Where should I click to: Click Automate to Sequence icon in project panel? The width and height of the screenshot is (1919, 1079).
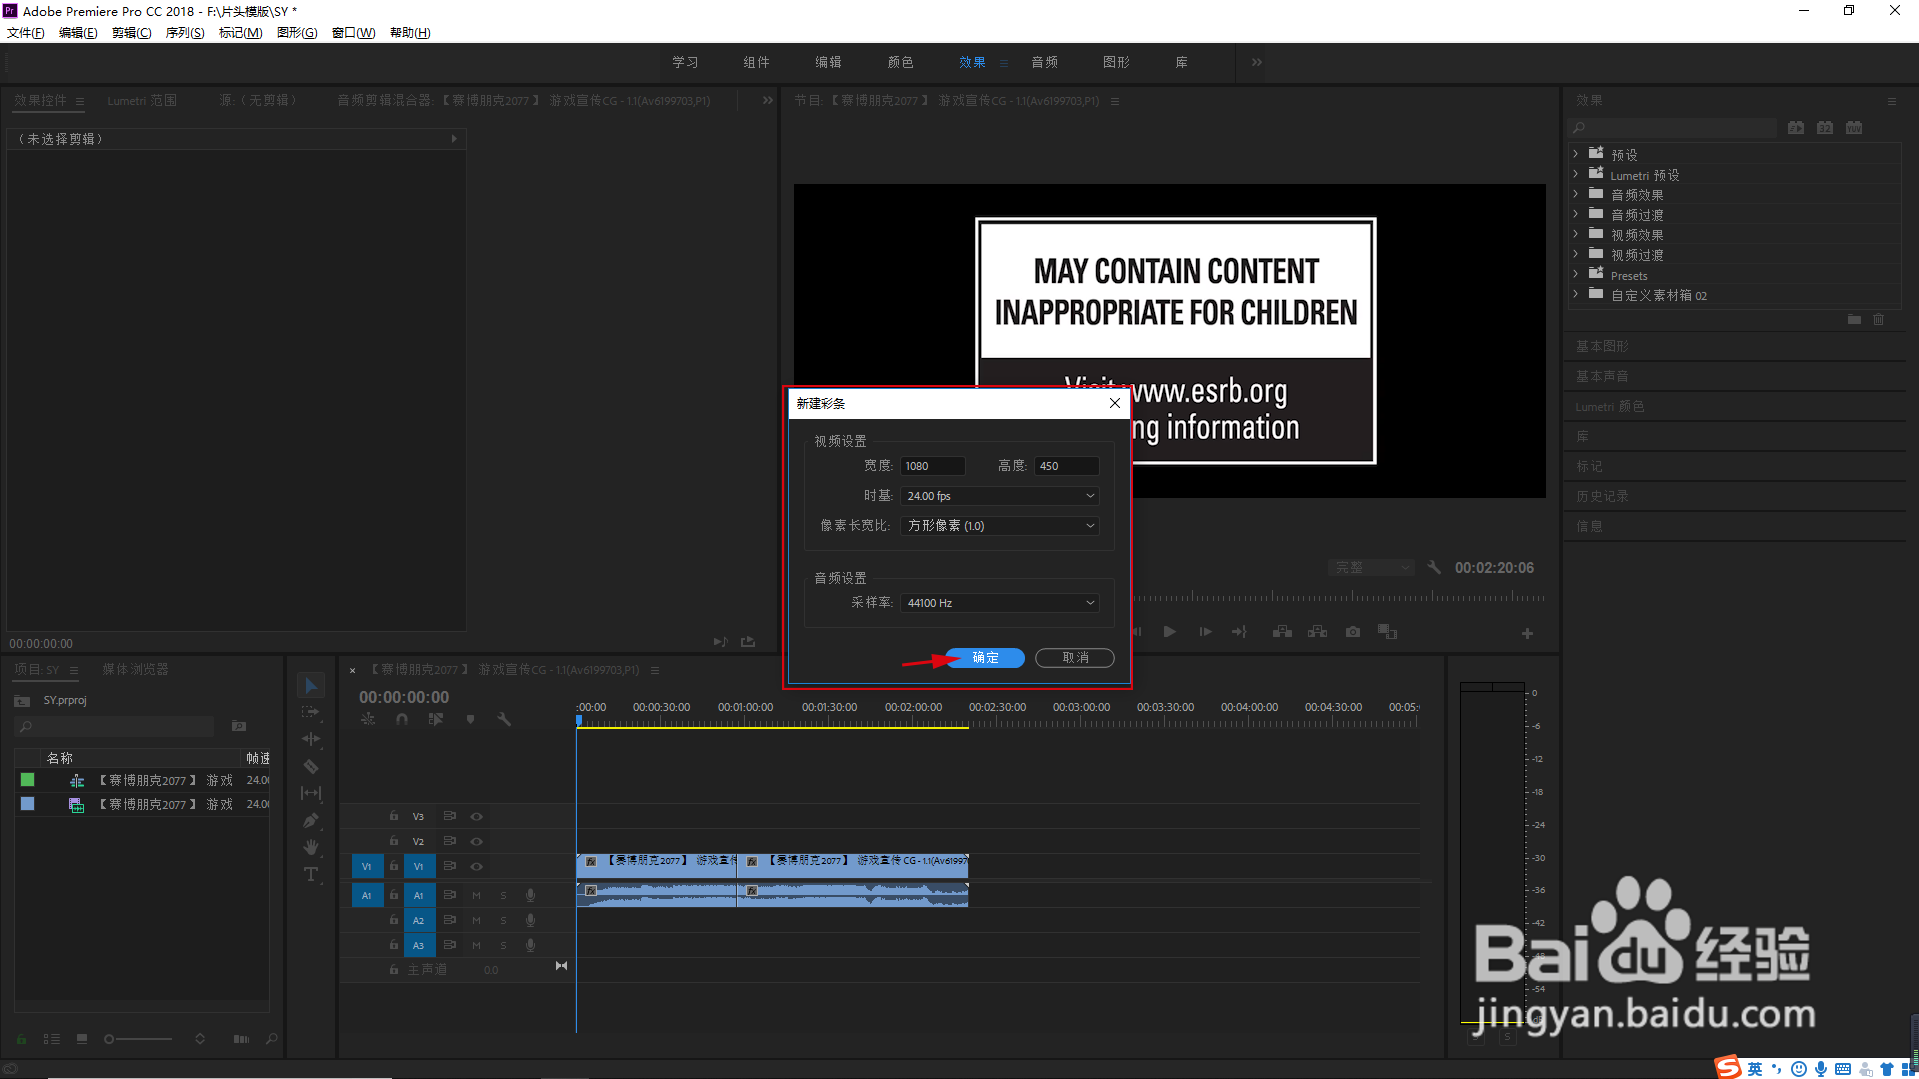point(241,1039)
